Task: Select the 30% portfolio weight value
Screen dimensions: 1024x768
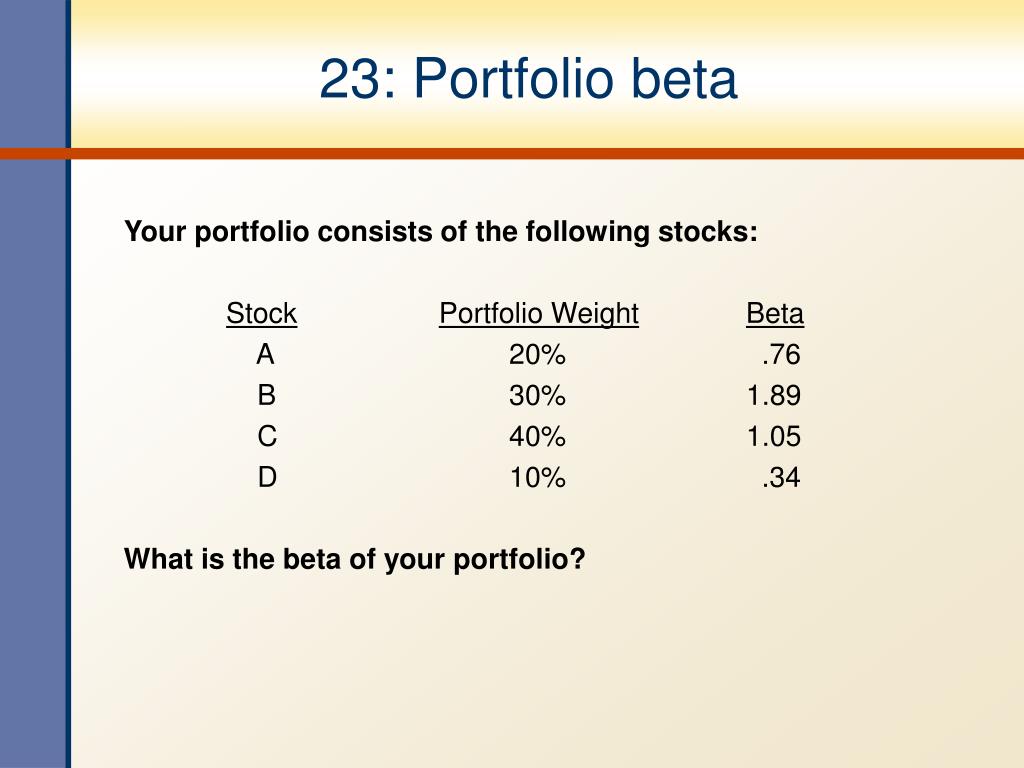Action: coord(537,396)
